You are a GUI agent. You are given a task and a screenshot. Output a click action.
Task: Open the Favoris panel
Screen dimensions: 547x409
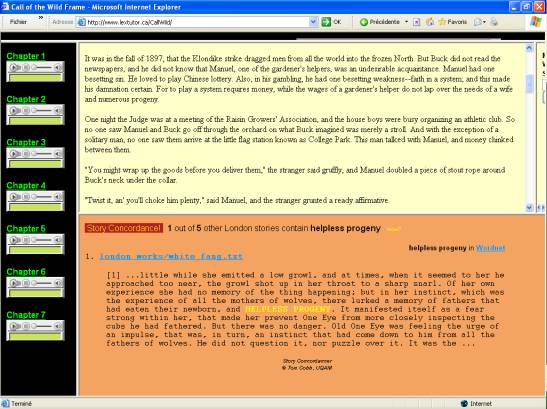pyautogui.click(x=452, y=22)
